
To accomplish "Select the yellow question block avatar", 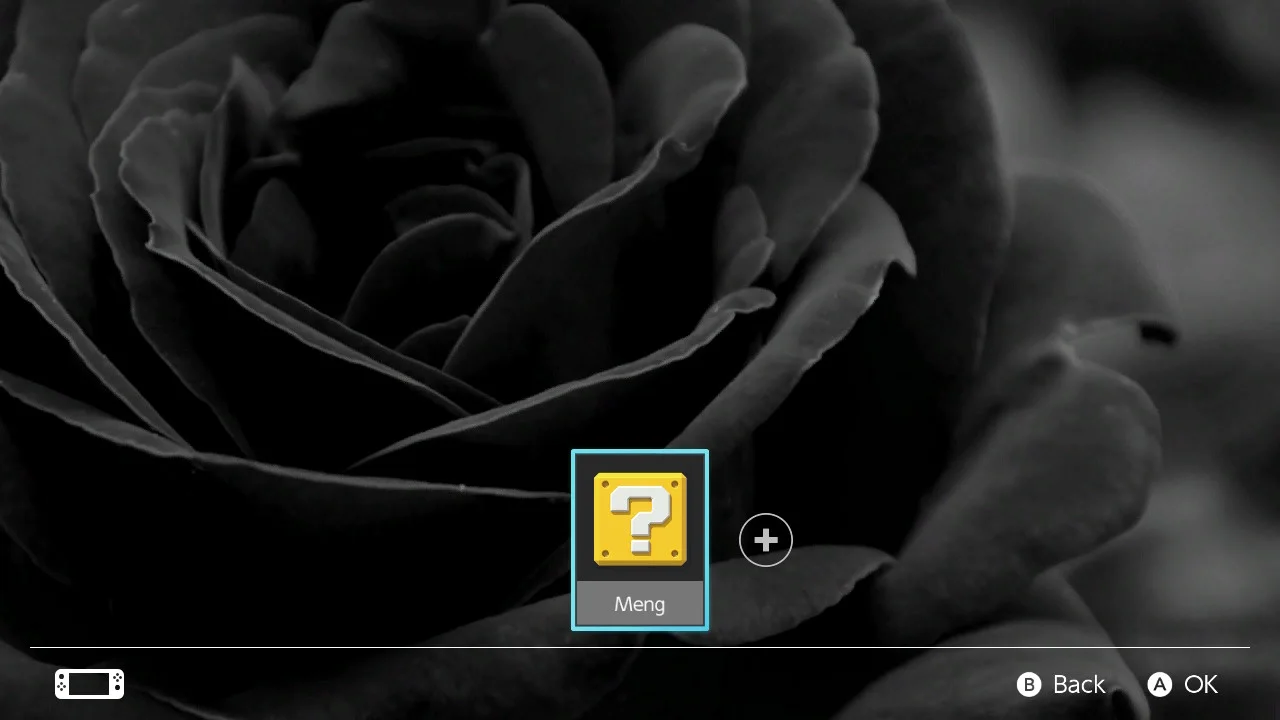I will pyautogui.click(x=640, y=519).
